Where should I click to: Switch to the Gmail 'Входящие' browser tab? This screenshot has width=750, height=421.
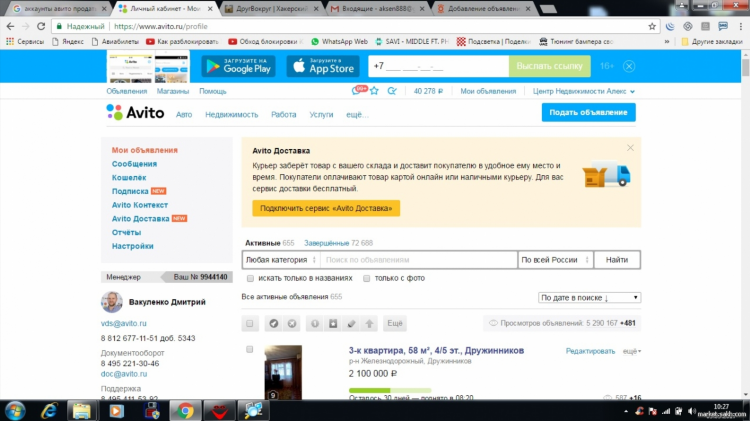(378, 9)
